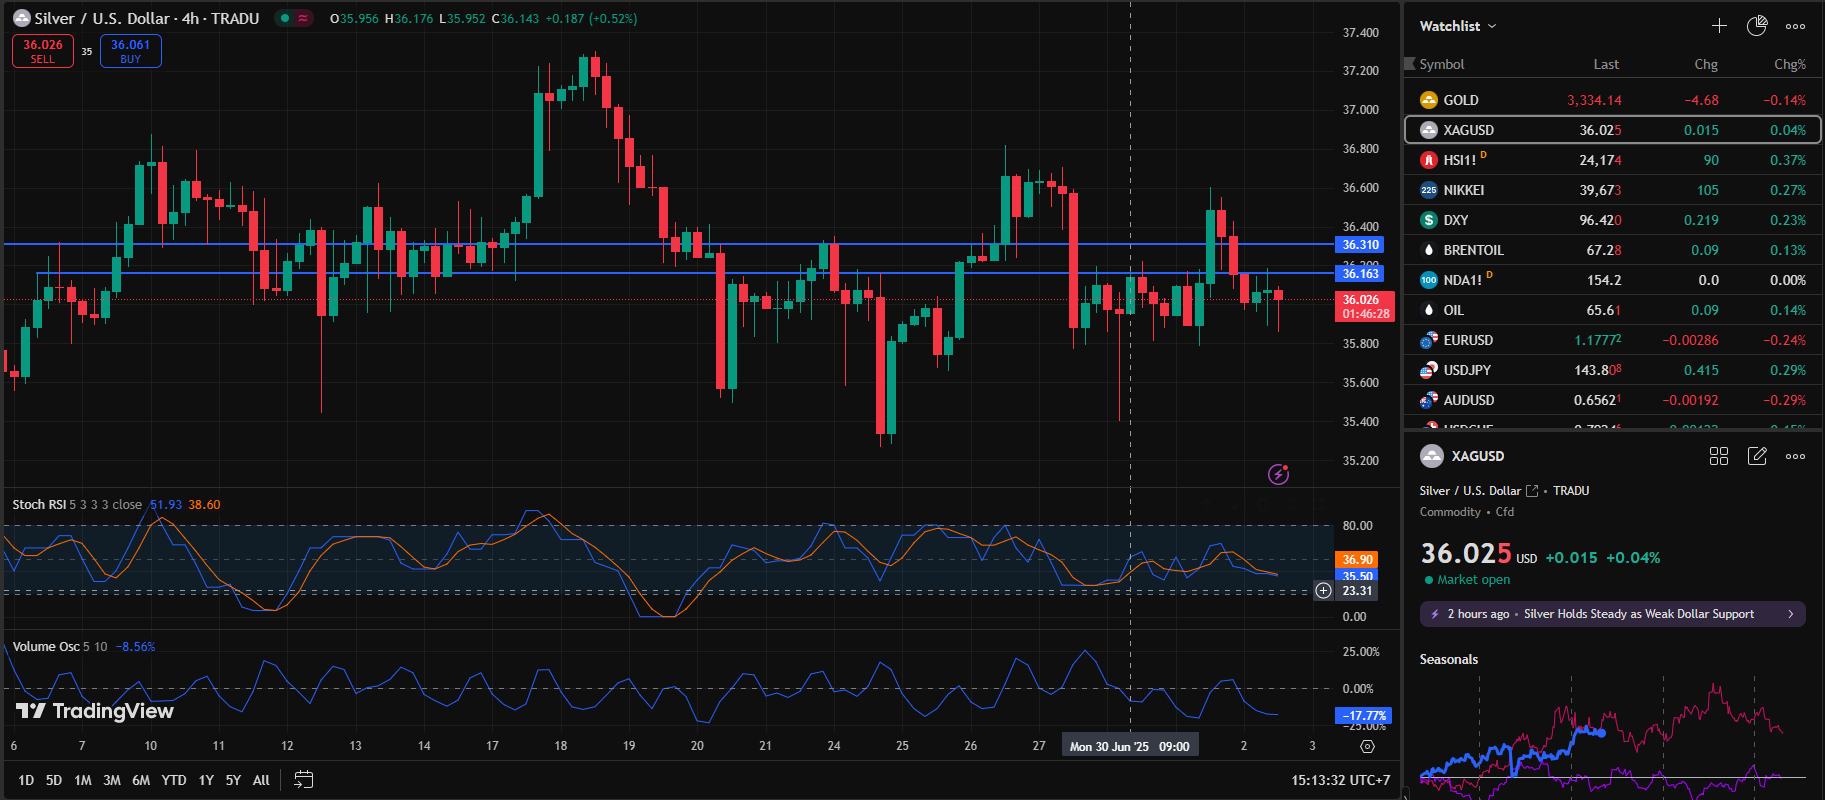Screen dimensions: 1825x800
Task: Open the UTC+7 timezone selector
Action: (x=1340, y=780)
